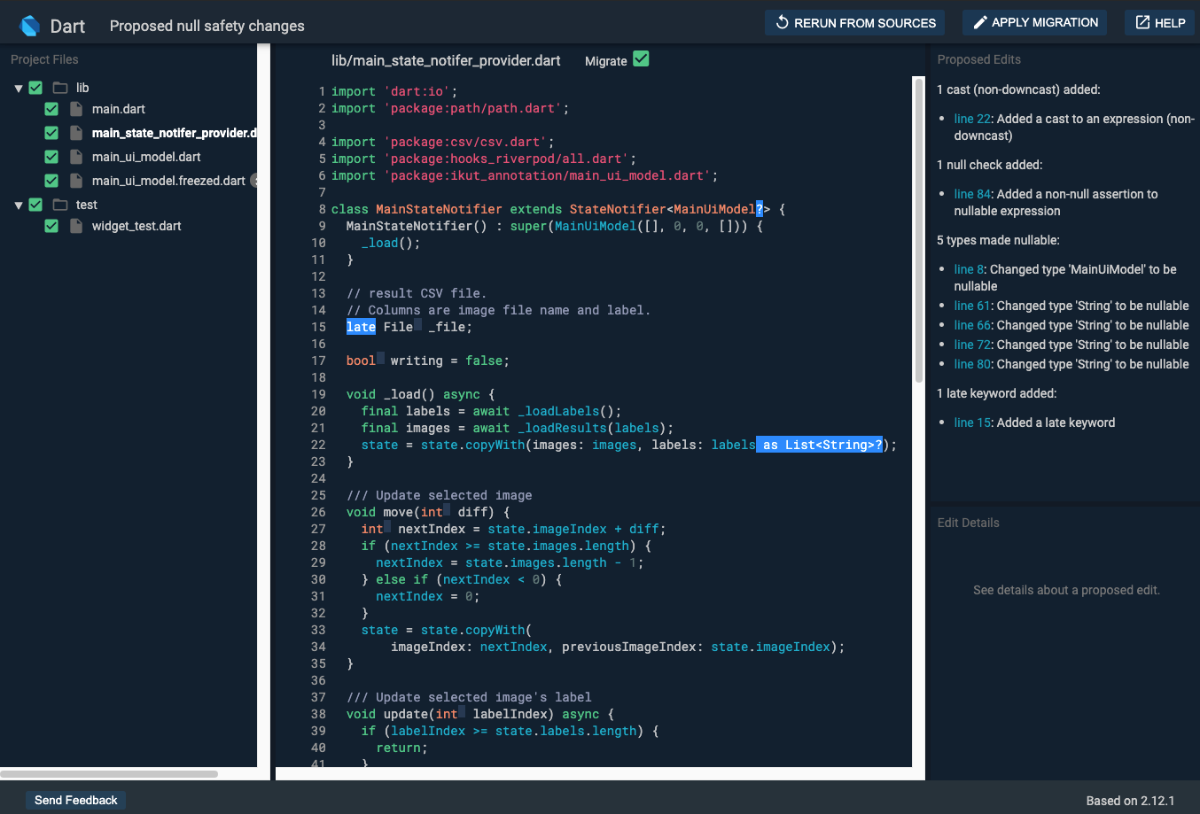Toggle the test folder checkbox
Viewport: 1200px width, 814px height.
(x=36, y=205)
